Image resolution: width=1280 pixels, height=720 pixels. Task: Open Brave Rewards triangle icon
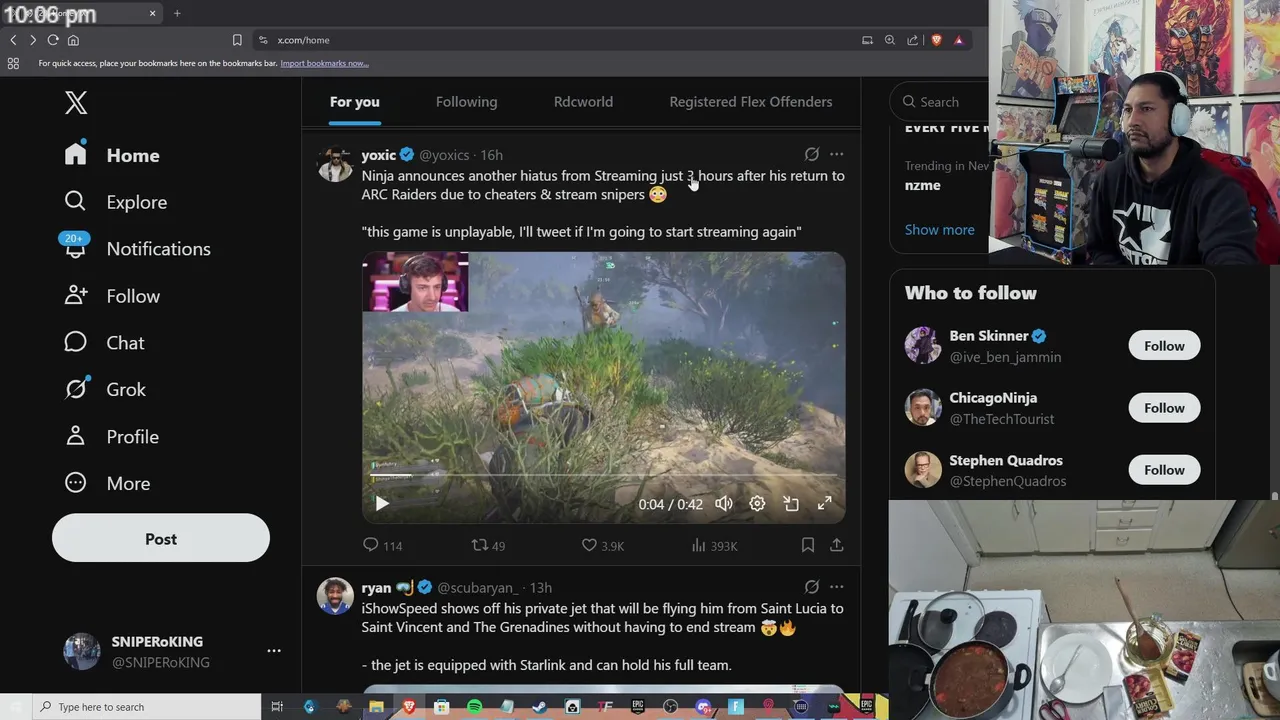click(958, 40)
